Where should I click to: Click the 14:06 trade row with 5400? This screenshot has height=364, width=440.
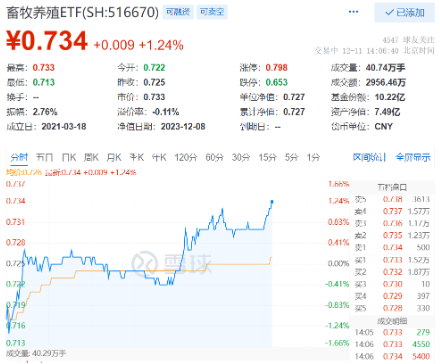pos(392,356)
